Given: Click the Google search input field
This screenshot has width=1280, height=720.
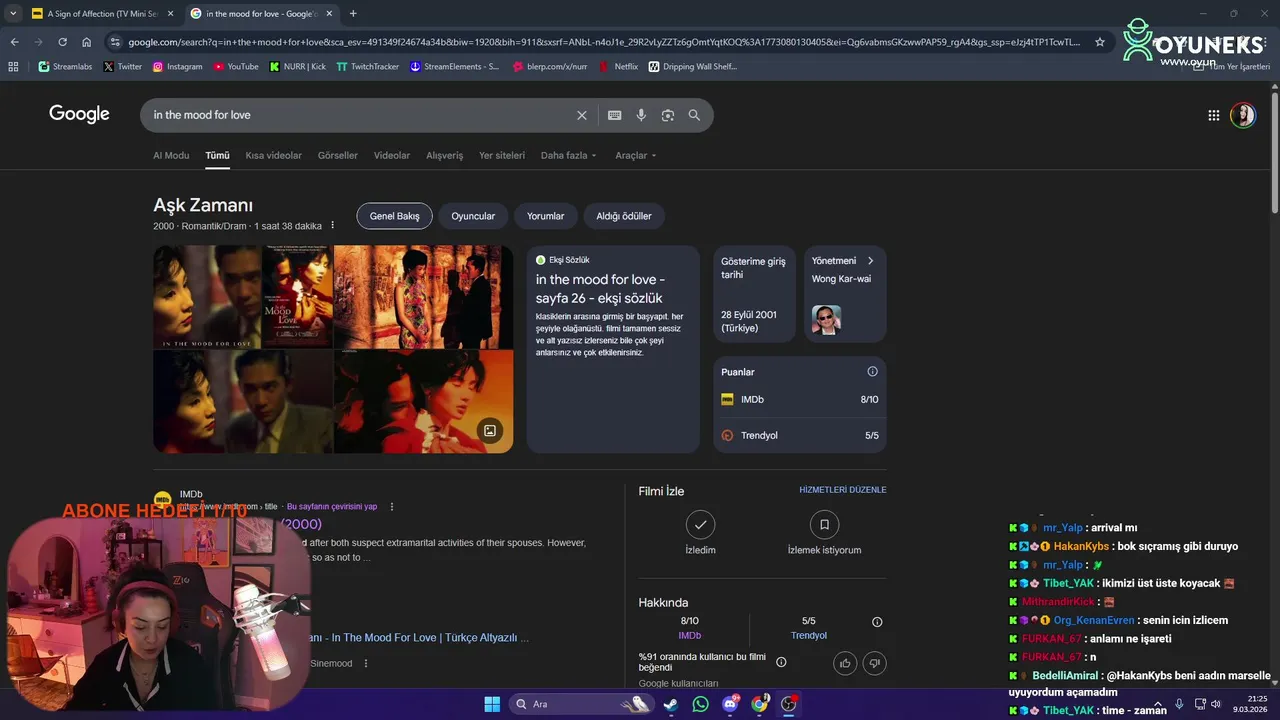Looking at the screenshot, I should click(360, 115).
